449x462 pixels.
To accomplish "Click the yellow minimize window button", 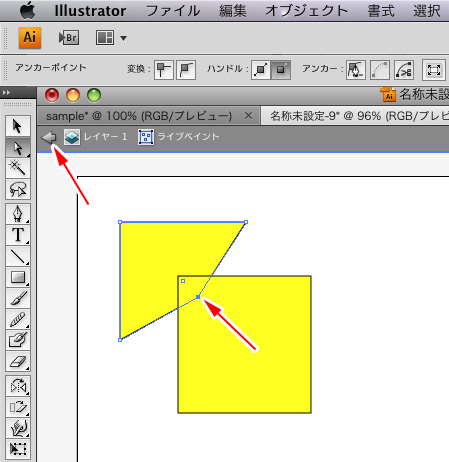I will point(73,95).
